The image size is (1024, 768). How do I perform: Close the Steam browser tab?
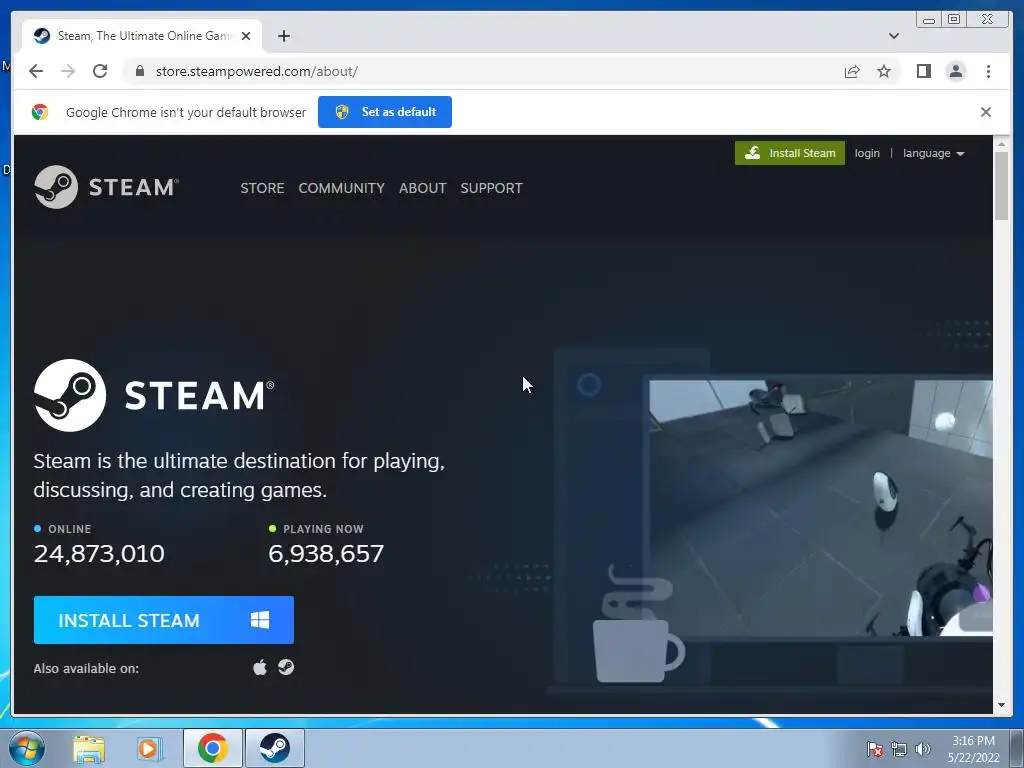click(246, 36)
